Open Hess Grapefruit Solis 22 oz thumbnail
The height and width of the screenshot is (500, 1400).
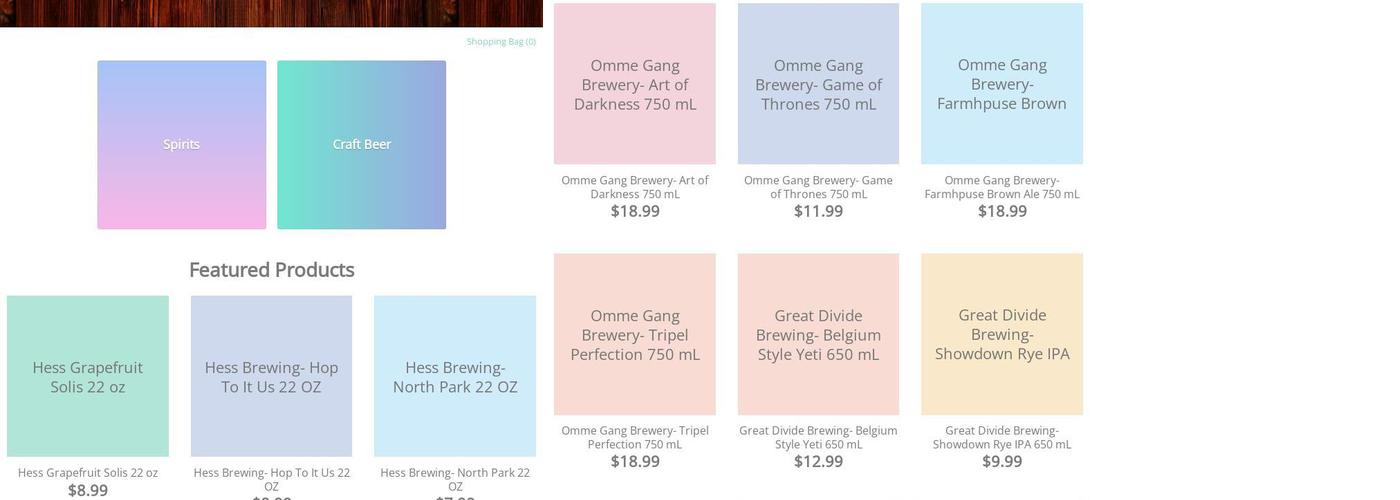pyautogui.click(x=88, y=376)
